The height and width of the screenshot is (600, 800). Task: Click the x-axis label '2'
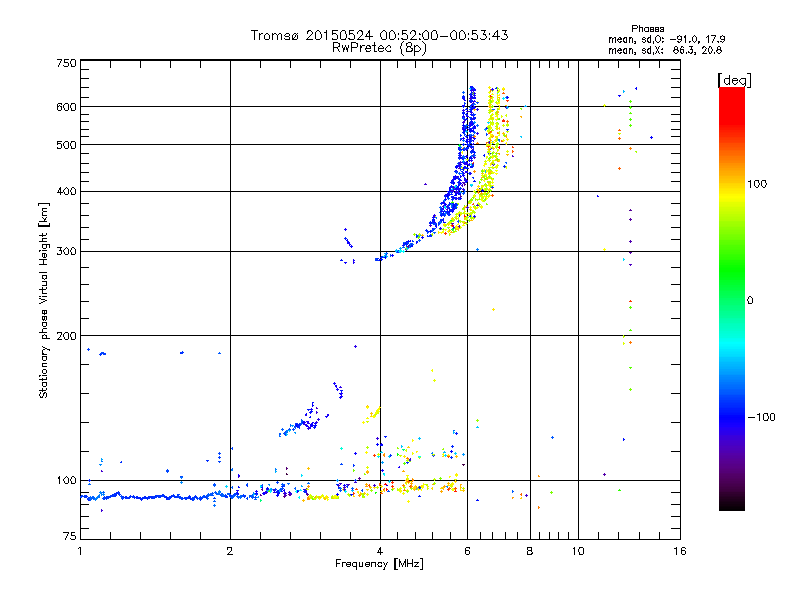coord(230,551)
